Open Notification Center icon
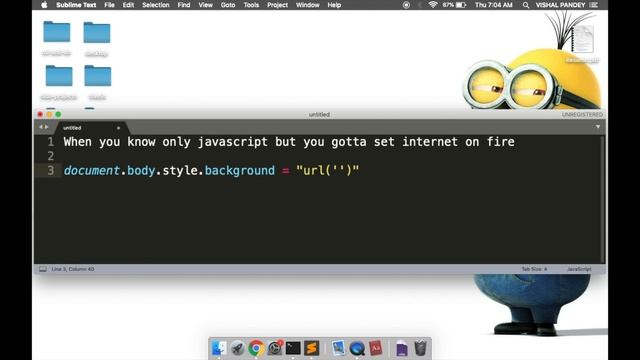This screenshot has width=640, height=360. point(594,5)
